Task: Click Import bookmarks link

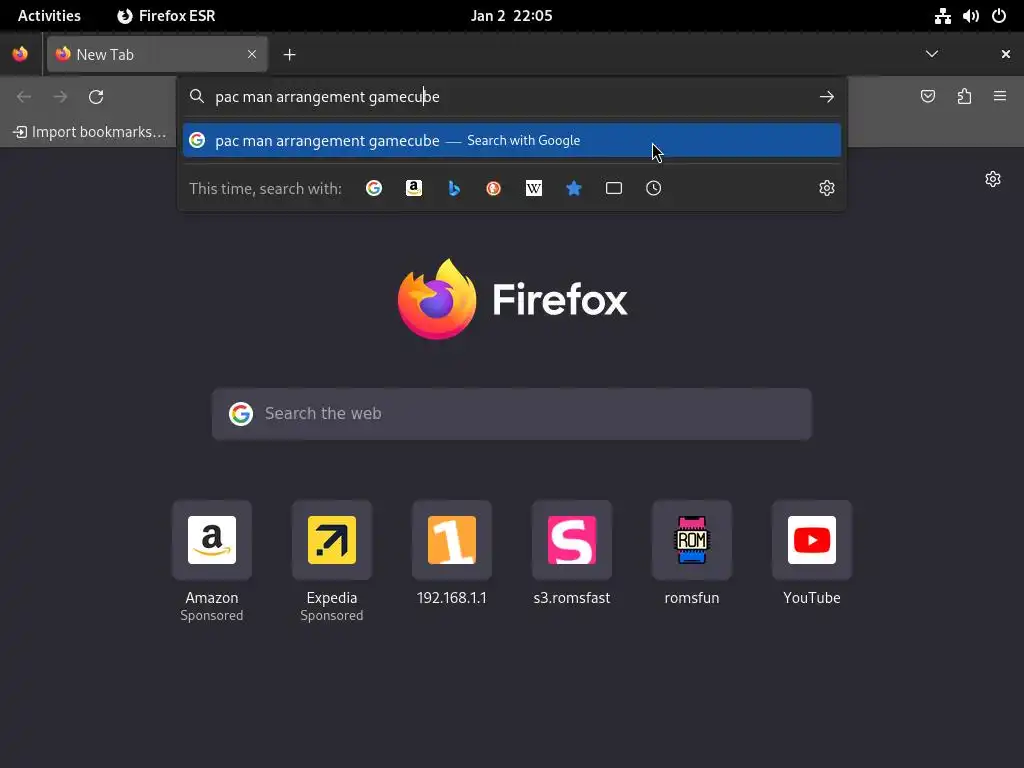Action: [x=90, y=132]
